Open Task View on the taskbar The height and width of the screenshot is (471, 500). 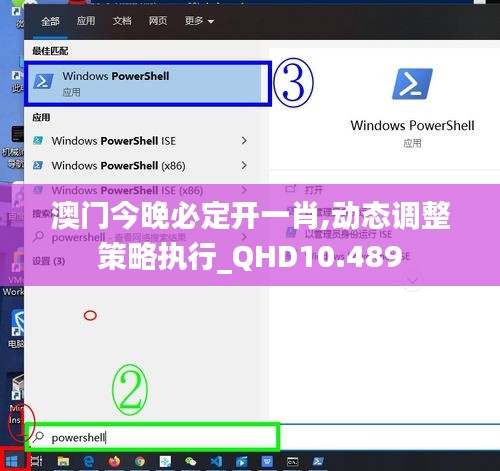point(37,462)
